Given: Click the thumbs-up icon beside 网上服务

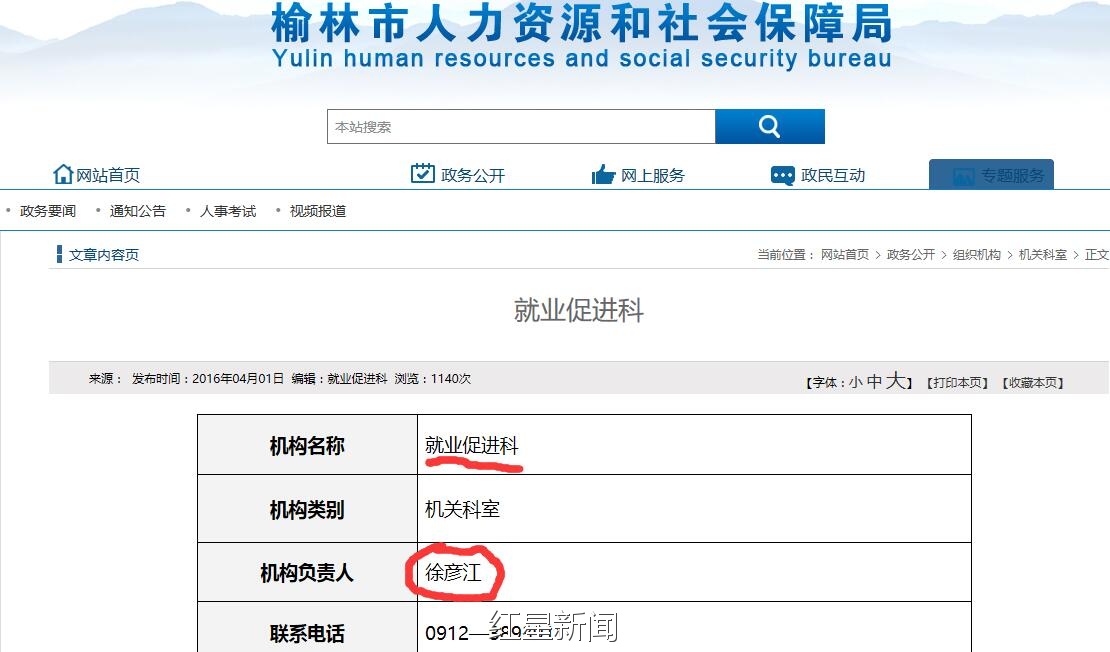Looking at the screenshot, I should 603,175.
